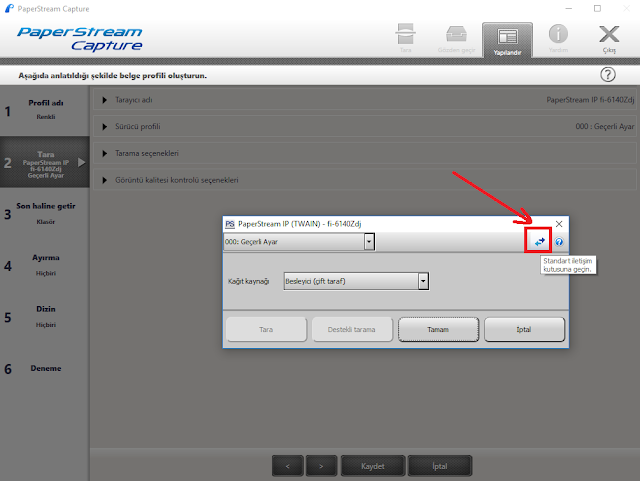Open the Gözden geçir toolbar icon

point(456,39)
